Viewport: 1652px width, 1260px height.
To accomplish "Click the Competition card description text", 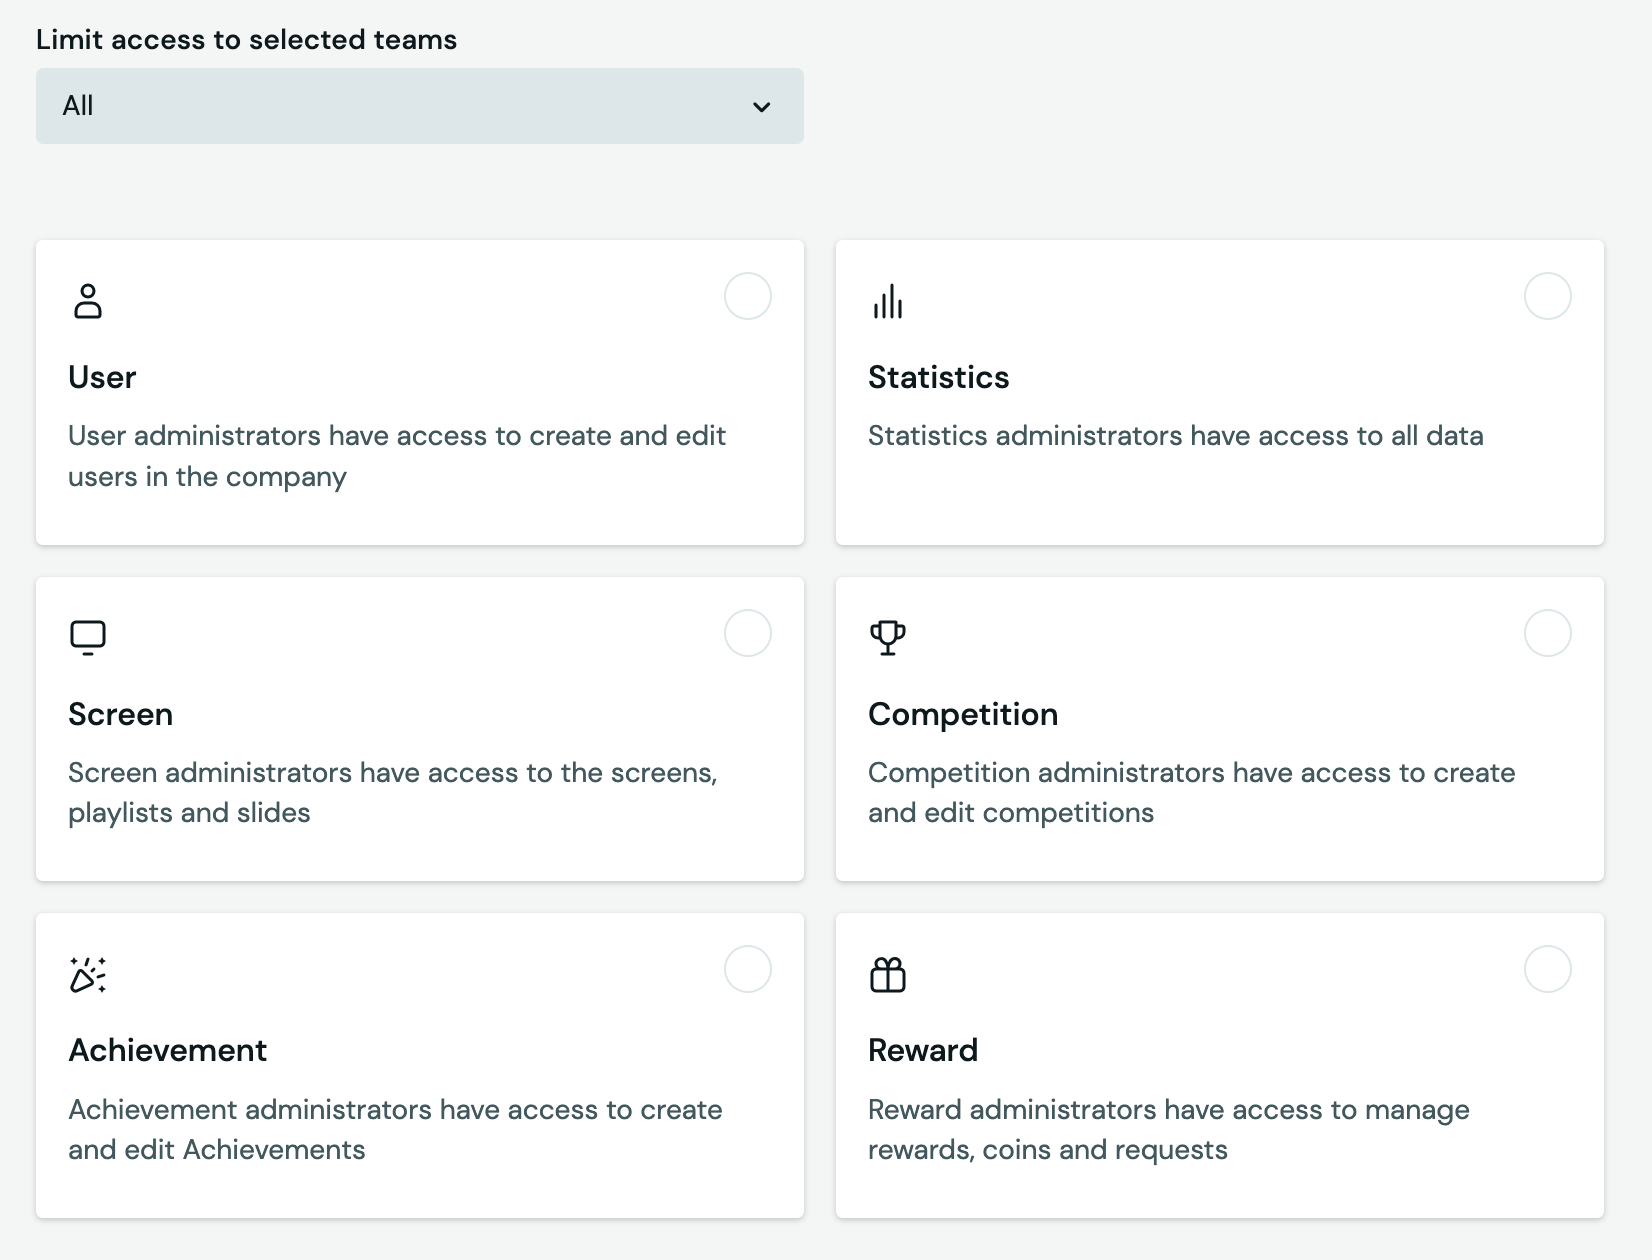I will [x=1191, y=793].
